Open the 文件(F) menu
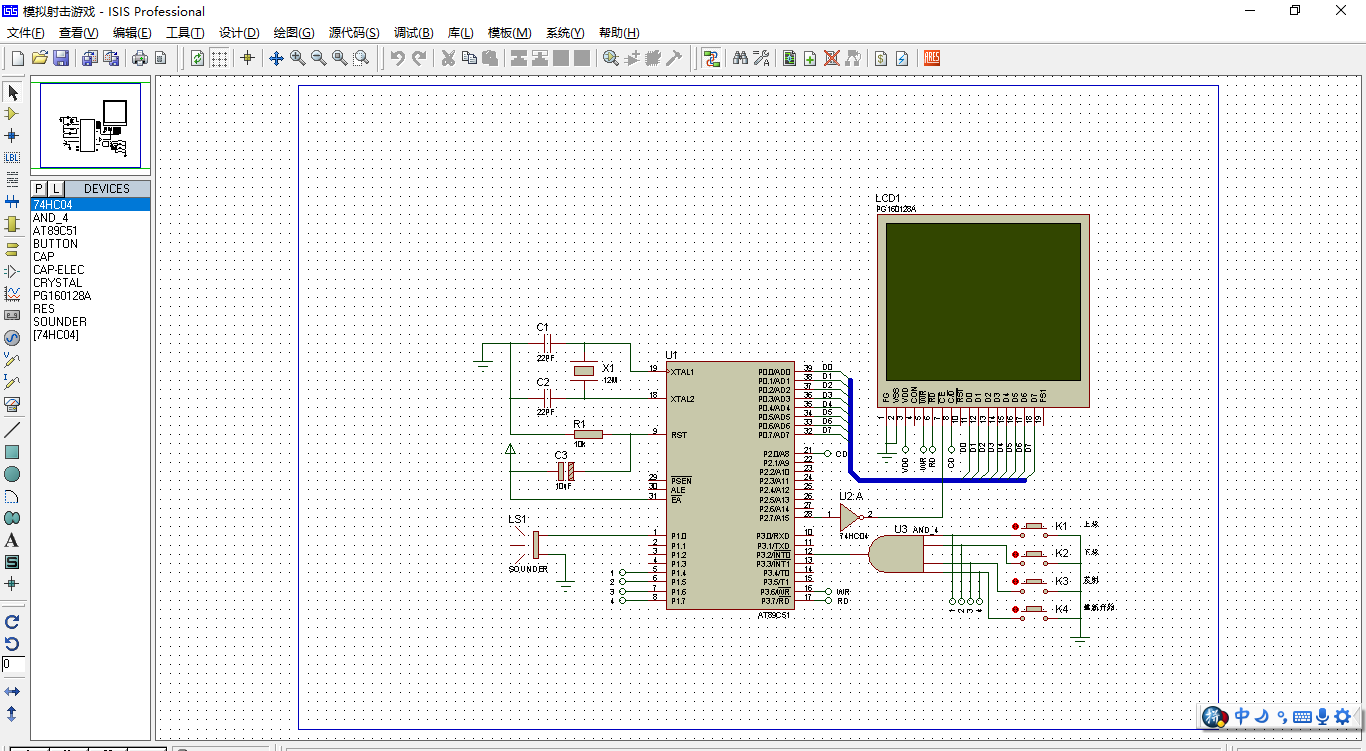Screen dimensions: 1366x751 click(26, 33)
